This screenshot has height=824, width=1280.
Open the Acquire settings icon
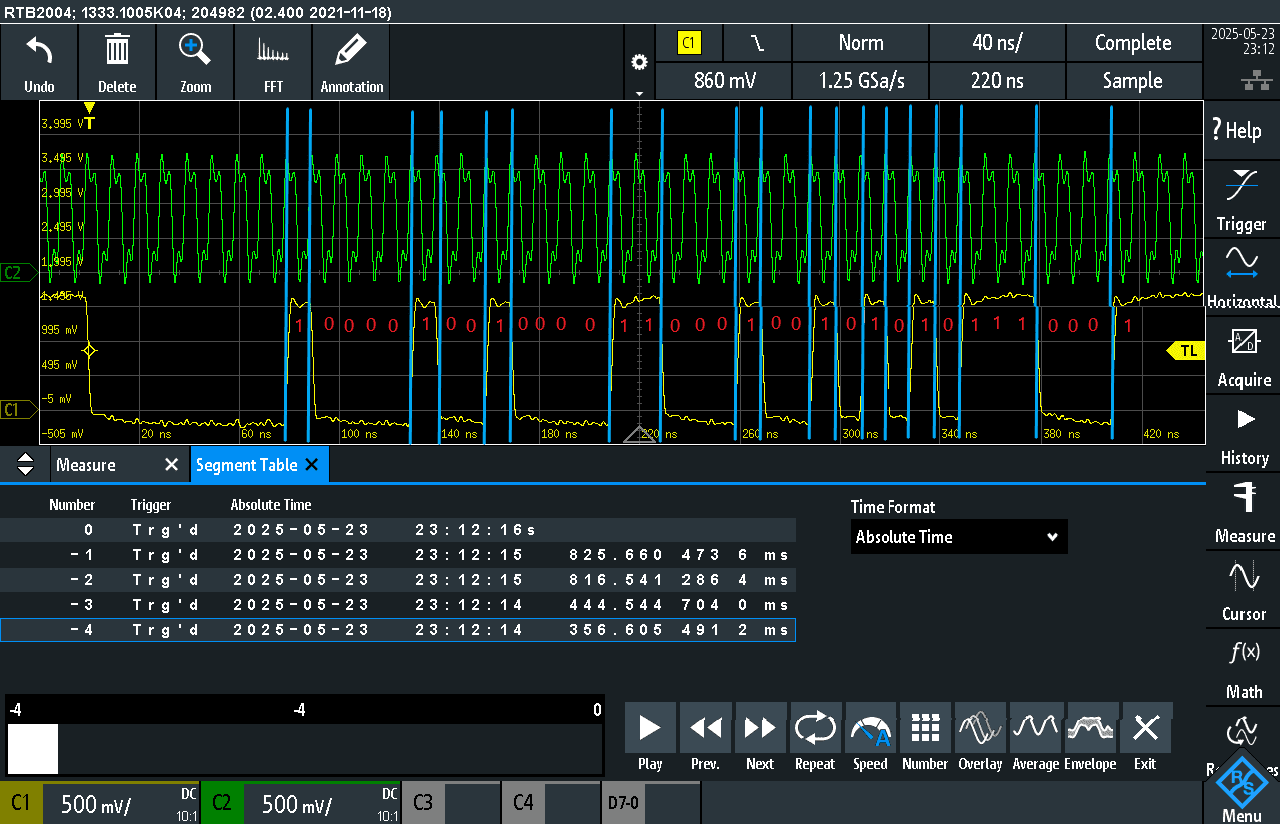click(1241, 354)
